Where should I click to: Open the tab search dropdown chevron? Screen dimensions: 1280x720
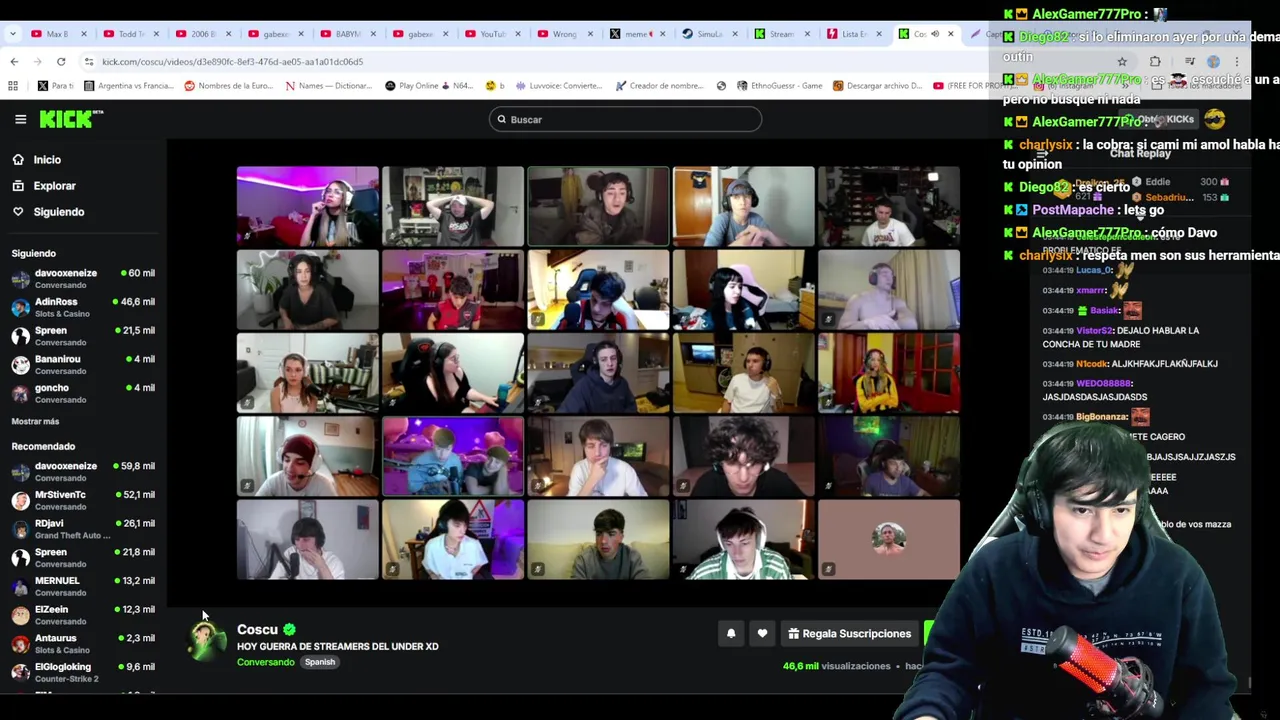pyautogui.click(x=13, y=34)
